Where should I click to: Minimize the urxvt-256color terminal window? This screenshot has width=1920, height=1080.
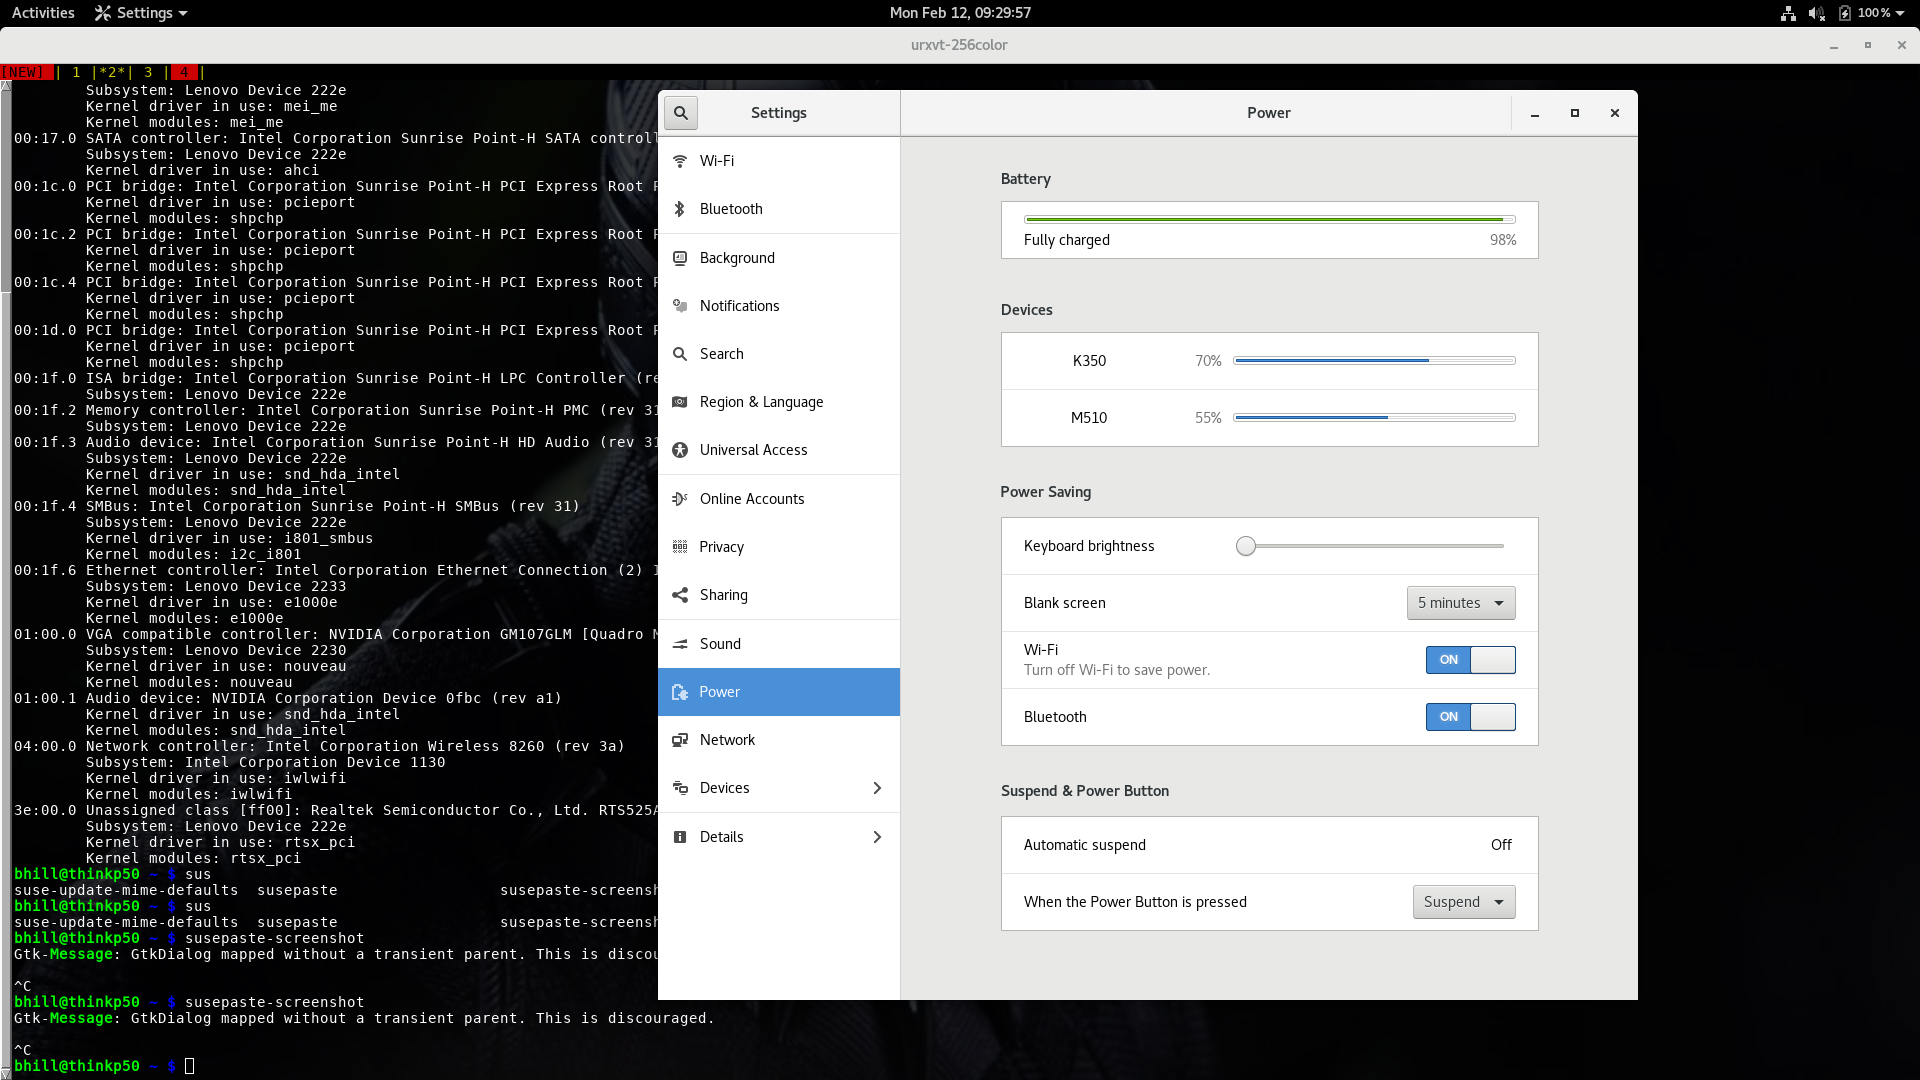(x=1834, y=46)
